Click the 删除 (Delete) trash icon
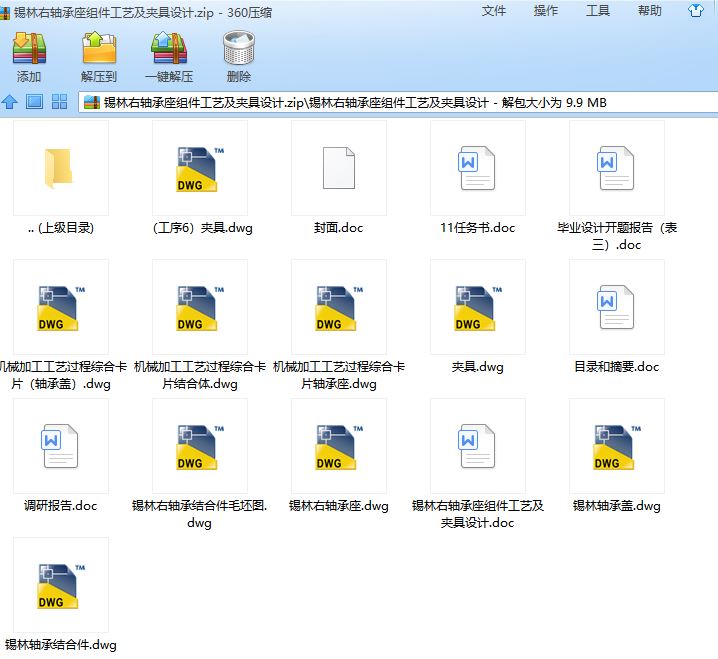 pyautogui.click(x=239, y=48)
